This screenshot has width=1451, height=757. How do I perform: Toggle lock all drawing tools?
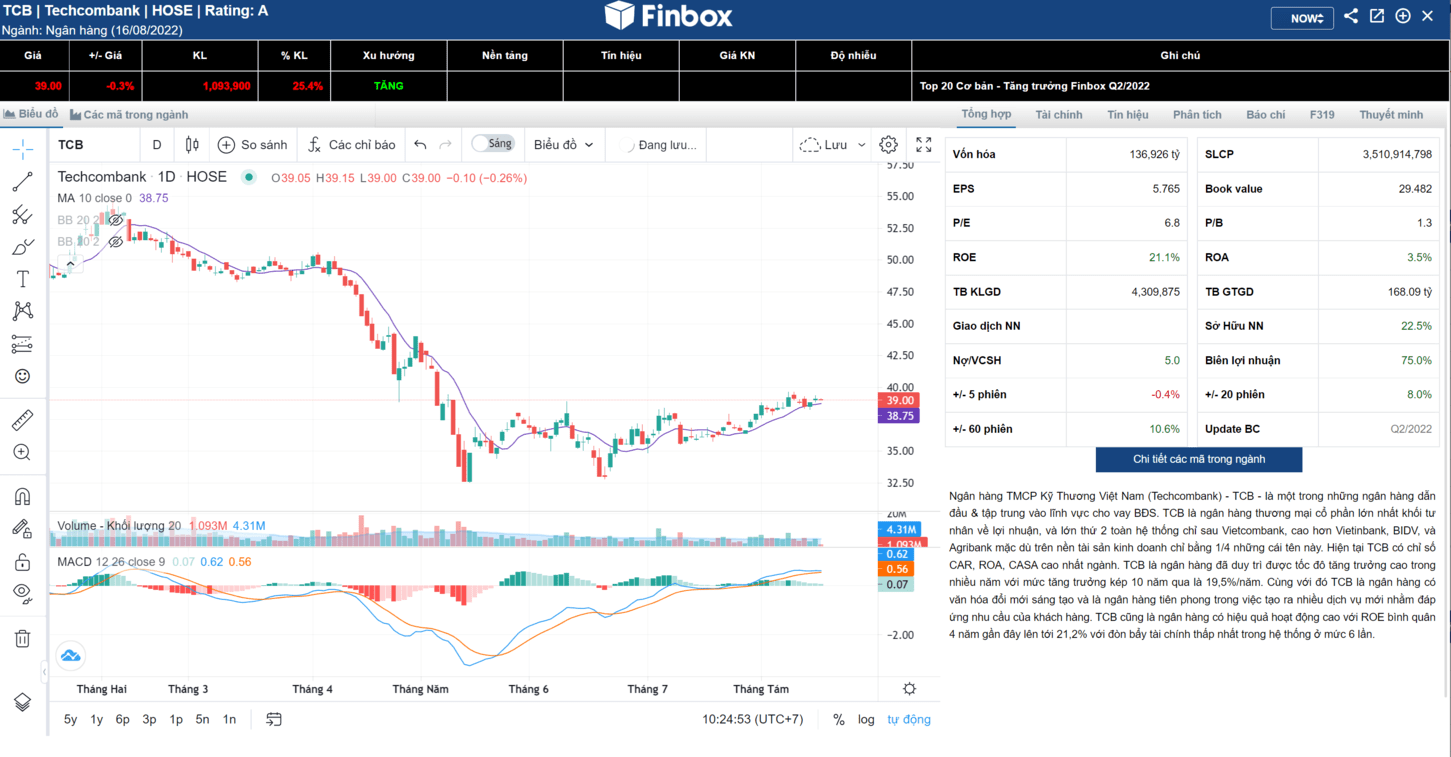click(23, 561)
